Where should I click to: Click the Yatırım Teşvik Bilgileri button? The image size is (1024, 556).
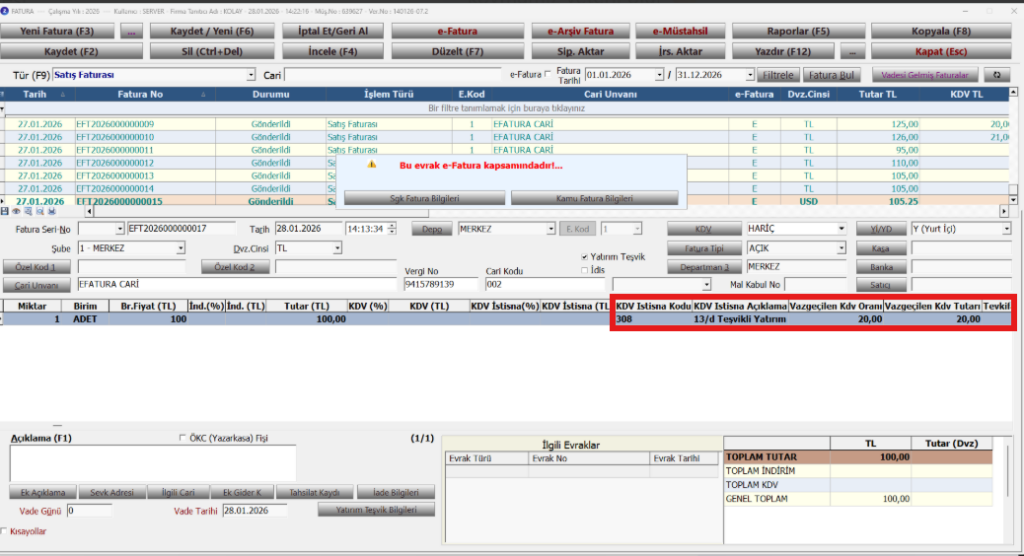coord(376,510)
